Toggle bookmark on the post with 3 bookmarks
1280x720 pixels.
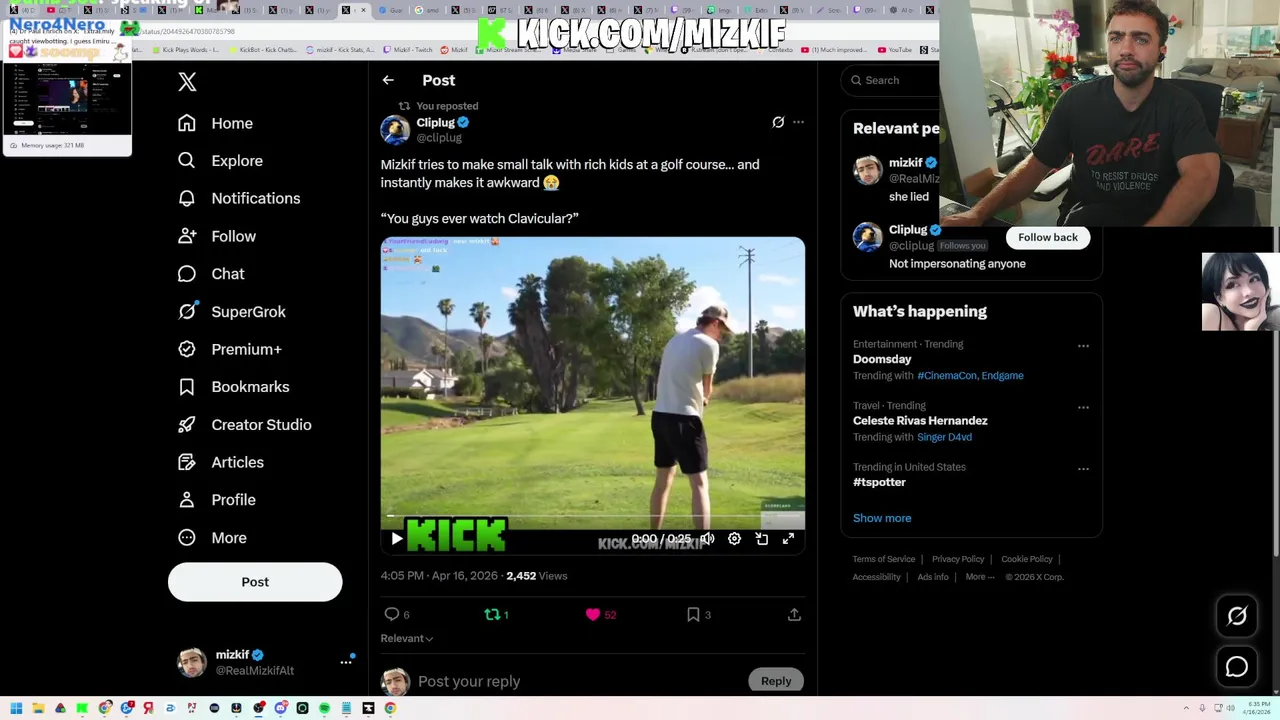point(693,614)
